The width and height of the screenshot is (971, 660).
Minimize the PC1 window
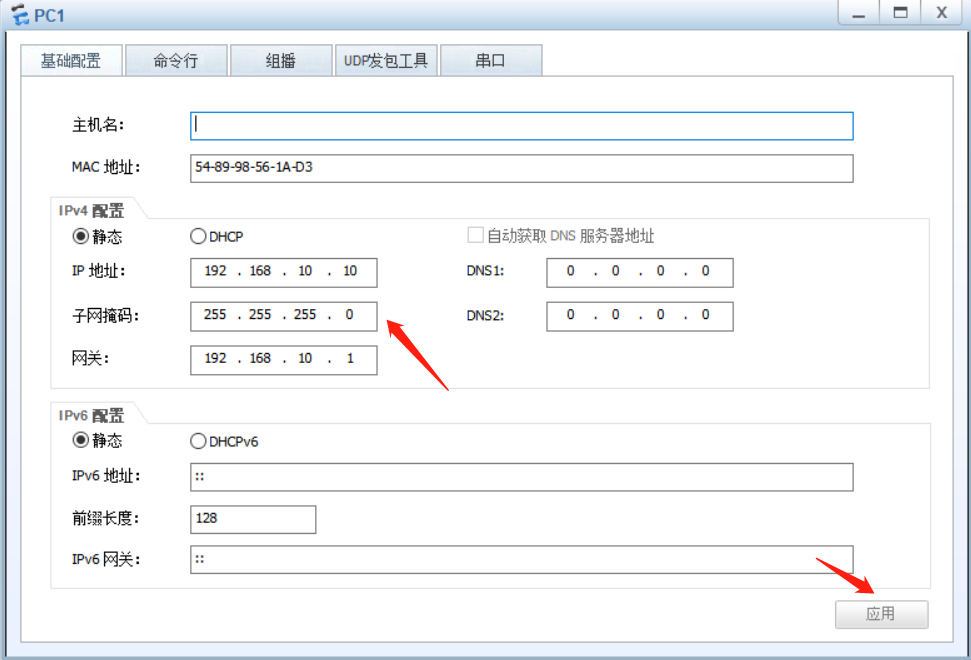click(858, 12)
